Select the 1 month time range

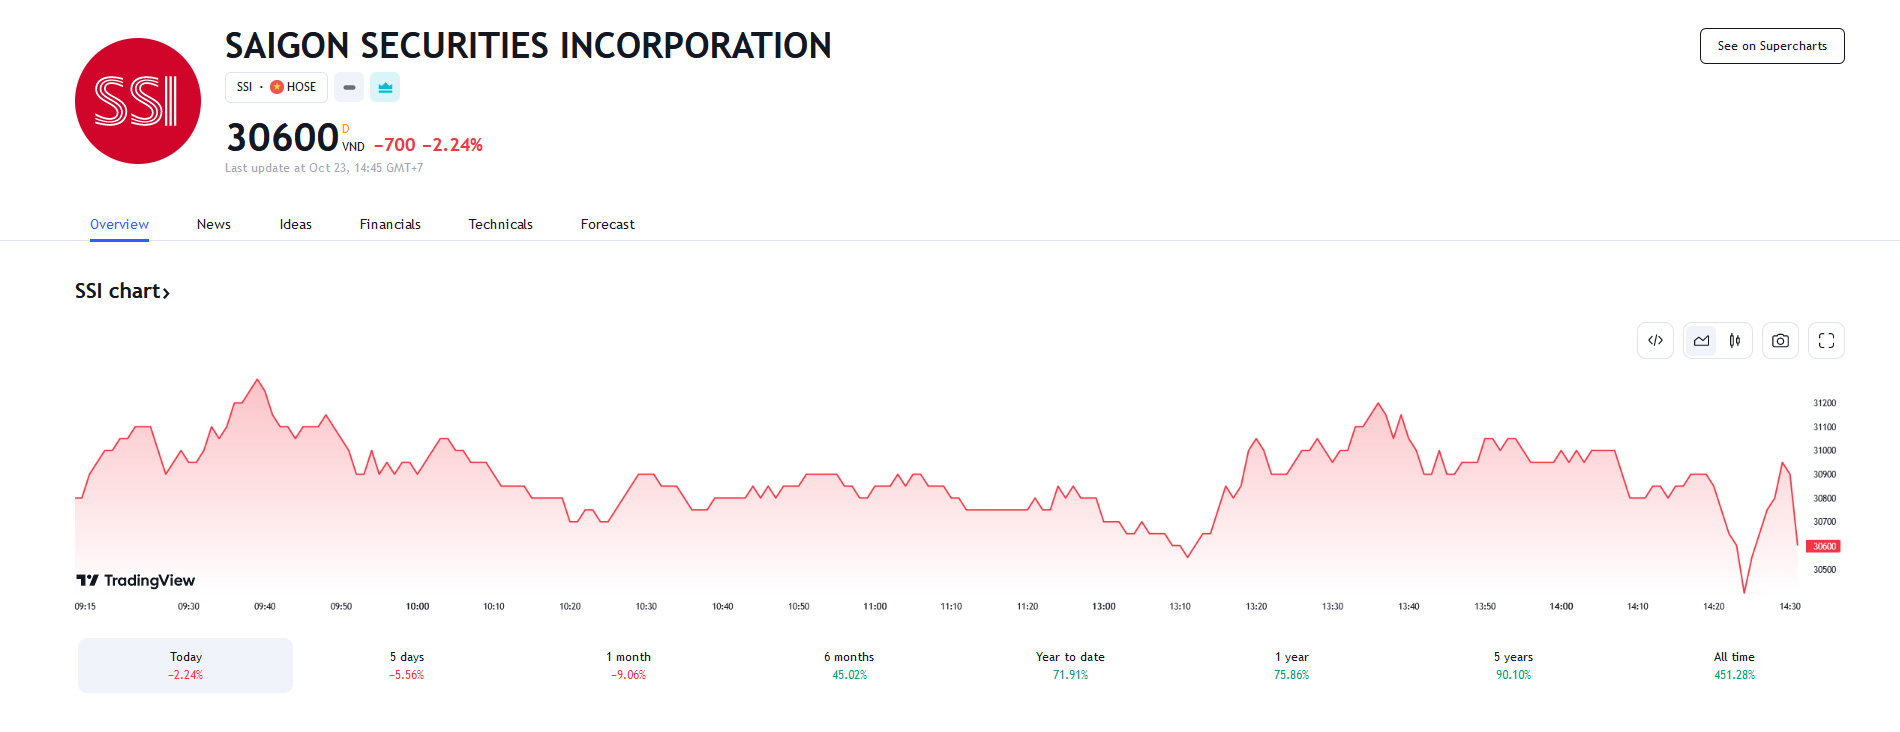[628, 665]
